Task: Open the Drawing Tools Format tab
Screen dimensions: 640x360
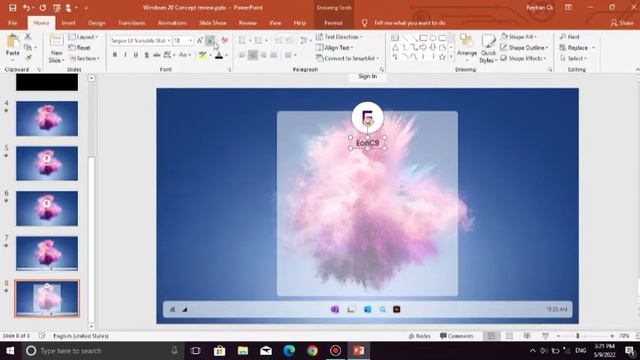Action: (333, 23)
